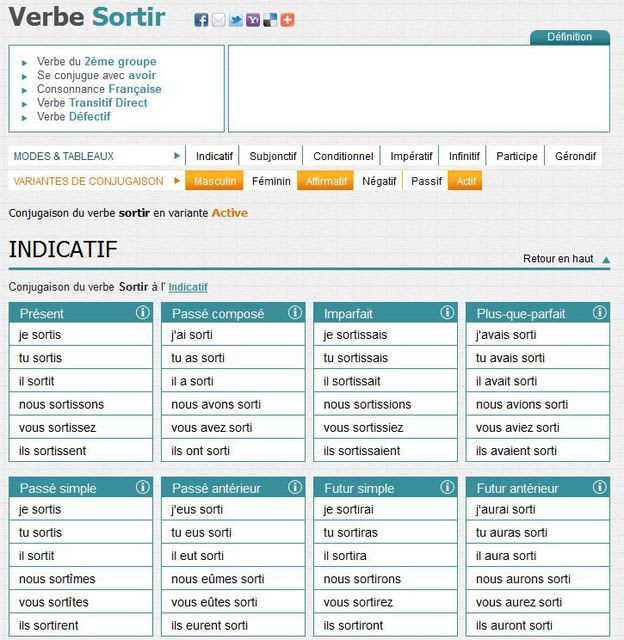624x640 pixels.
Task: Open the Définition tab
Action: [569, 37]
